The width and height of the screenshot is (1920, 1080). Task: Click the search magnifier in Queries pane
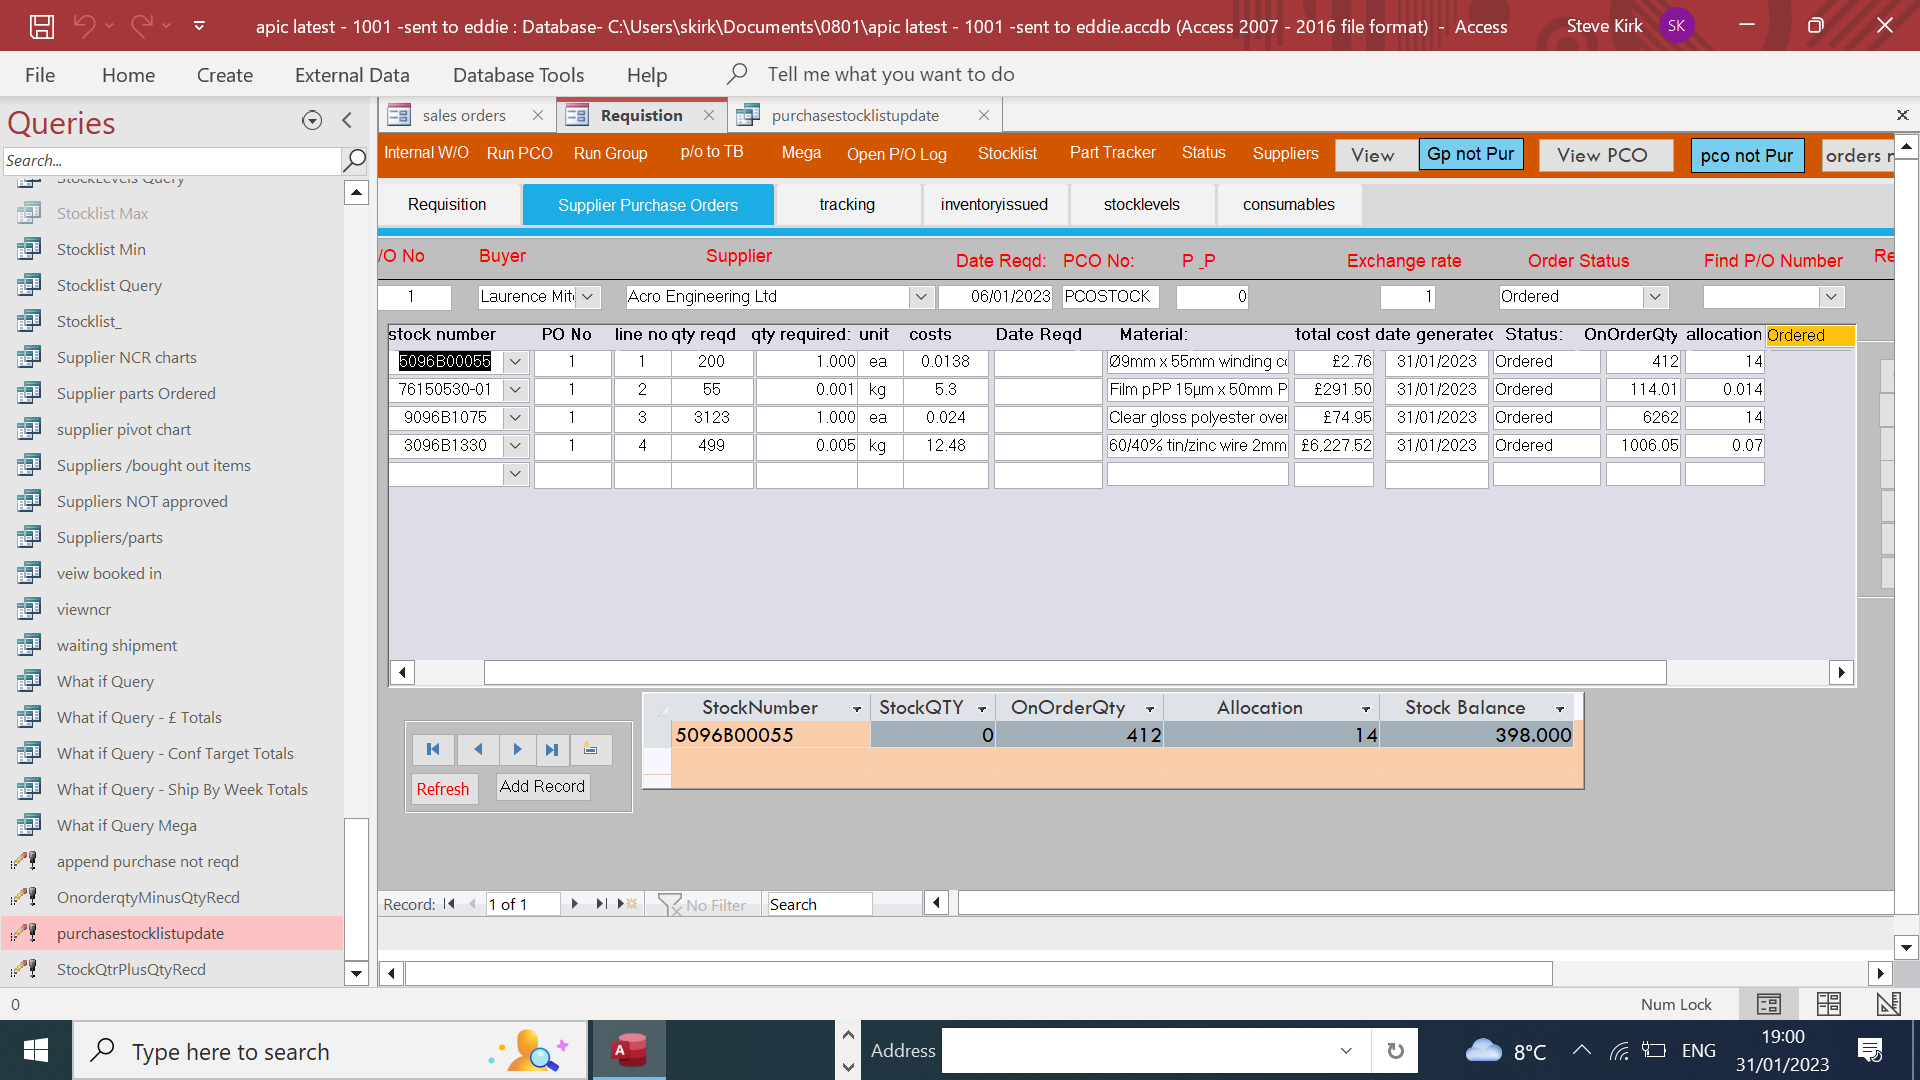(354, 160)
